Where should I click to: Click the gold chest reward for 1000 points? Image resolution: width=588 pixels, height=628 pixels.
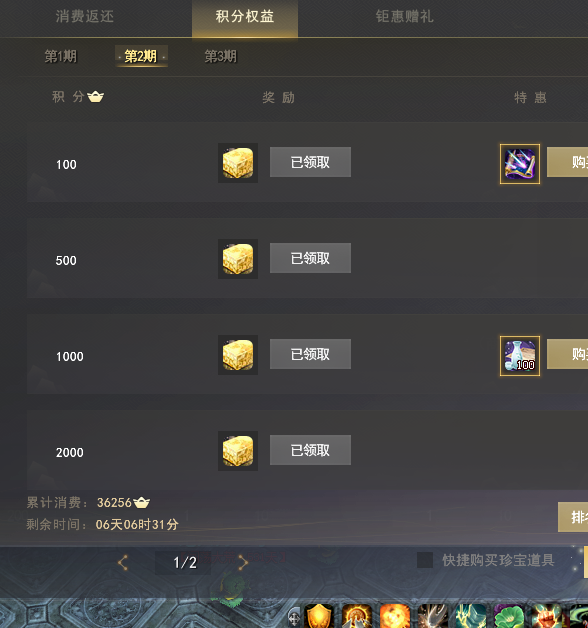coord(238,355)
